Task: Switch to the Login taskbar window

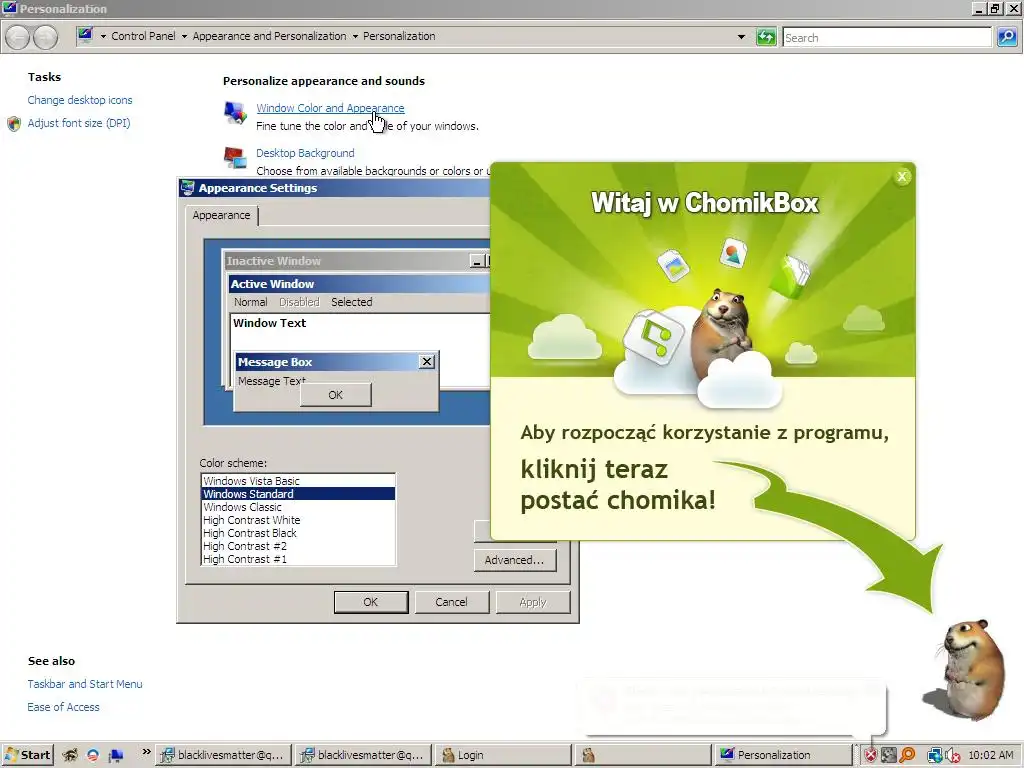Action: coord(502,755)
